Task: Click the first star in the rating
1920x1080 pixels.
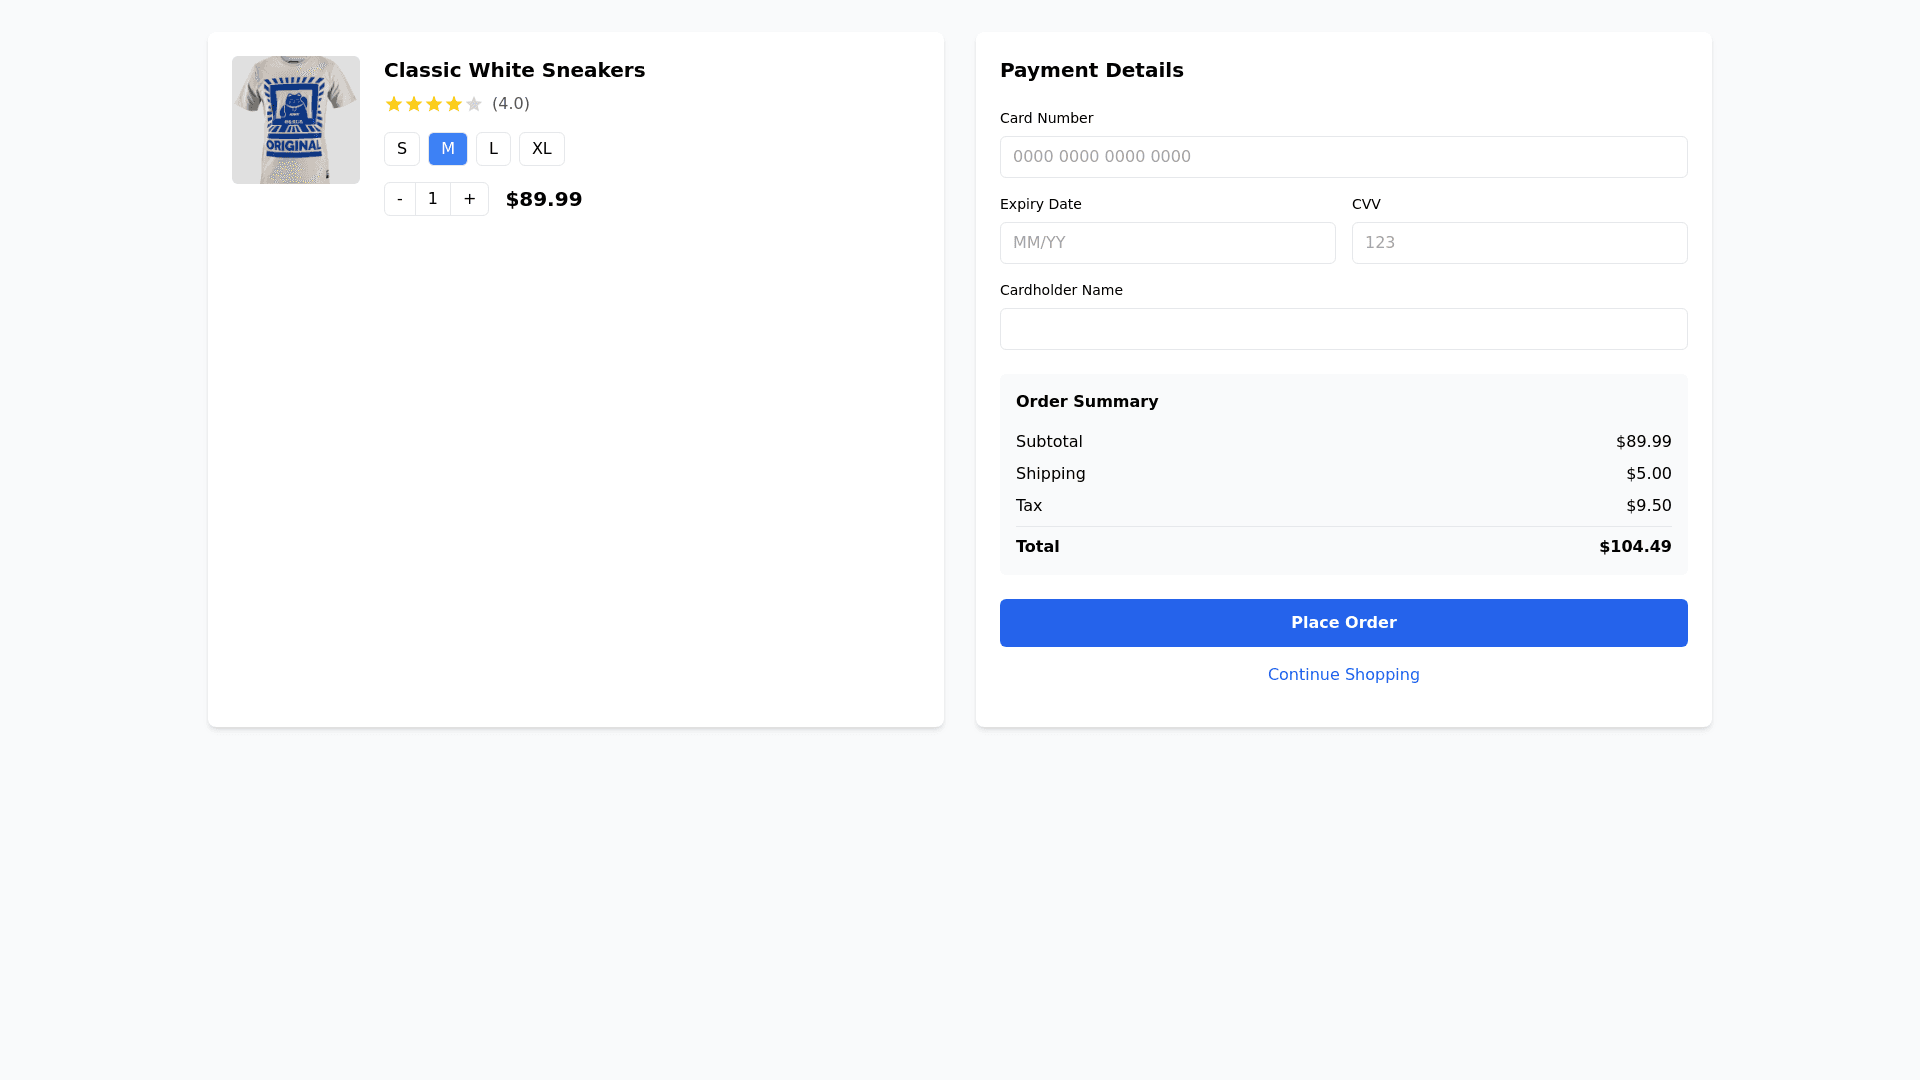Action: click(396, 103)
